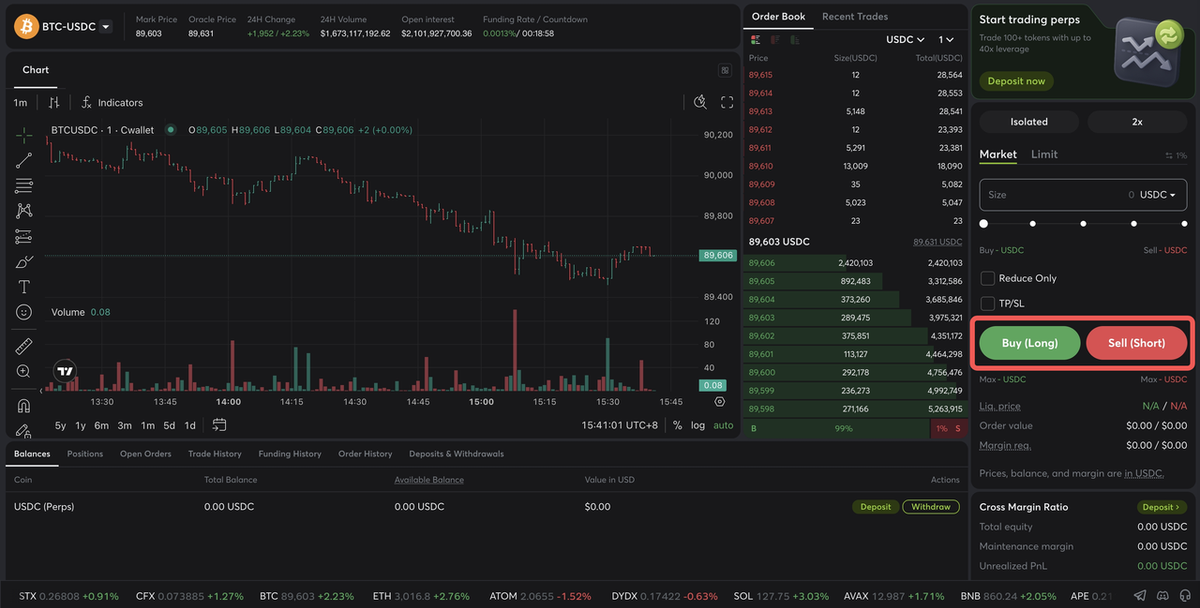1200x608 pixels.
Task: Open the order book USDC unit dropdown
Action: [905, 40]
